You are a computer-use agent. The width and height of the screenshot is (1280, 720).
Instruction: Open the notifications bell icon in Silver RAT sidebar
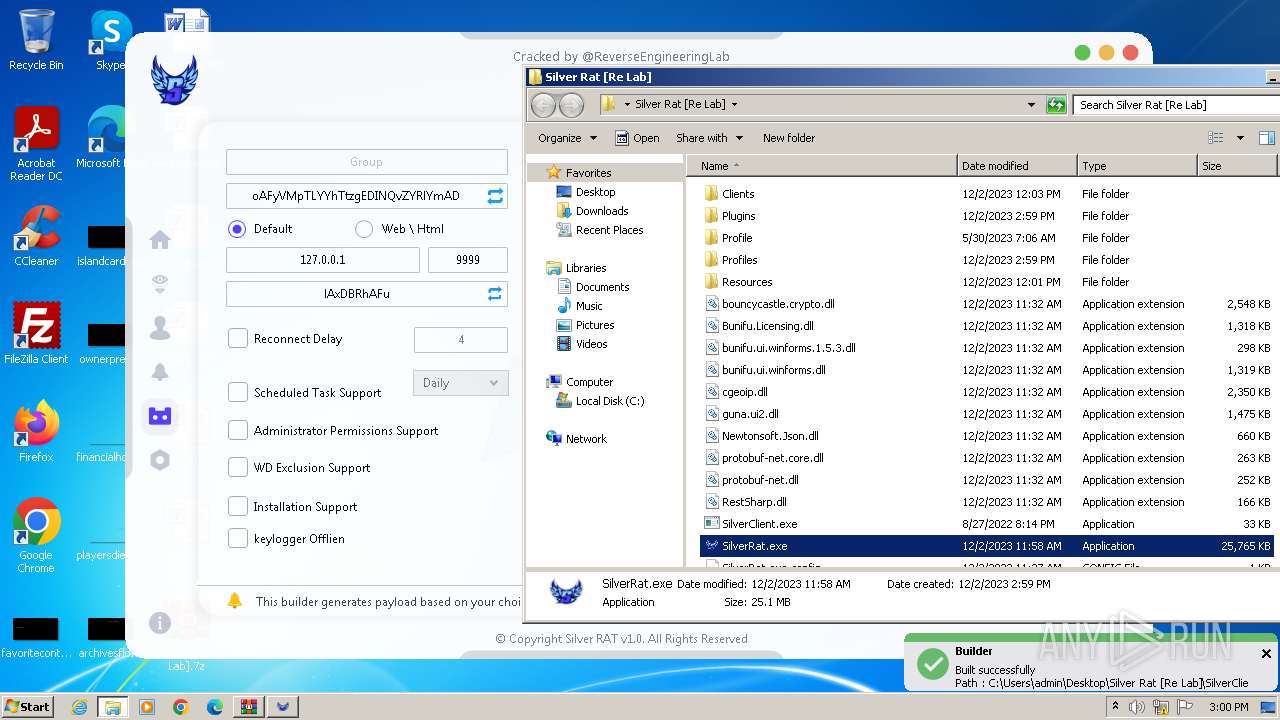click(x=160, y=372)
